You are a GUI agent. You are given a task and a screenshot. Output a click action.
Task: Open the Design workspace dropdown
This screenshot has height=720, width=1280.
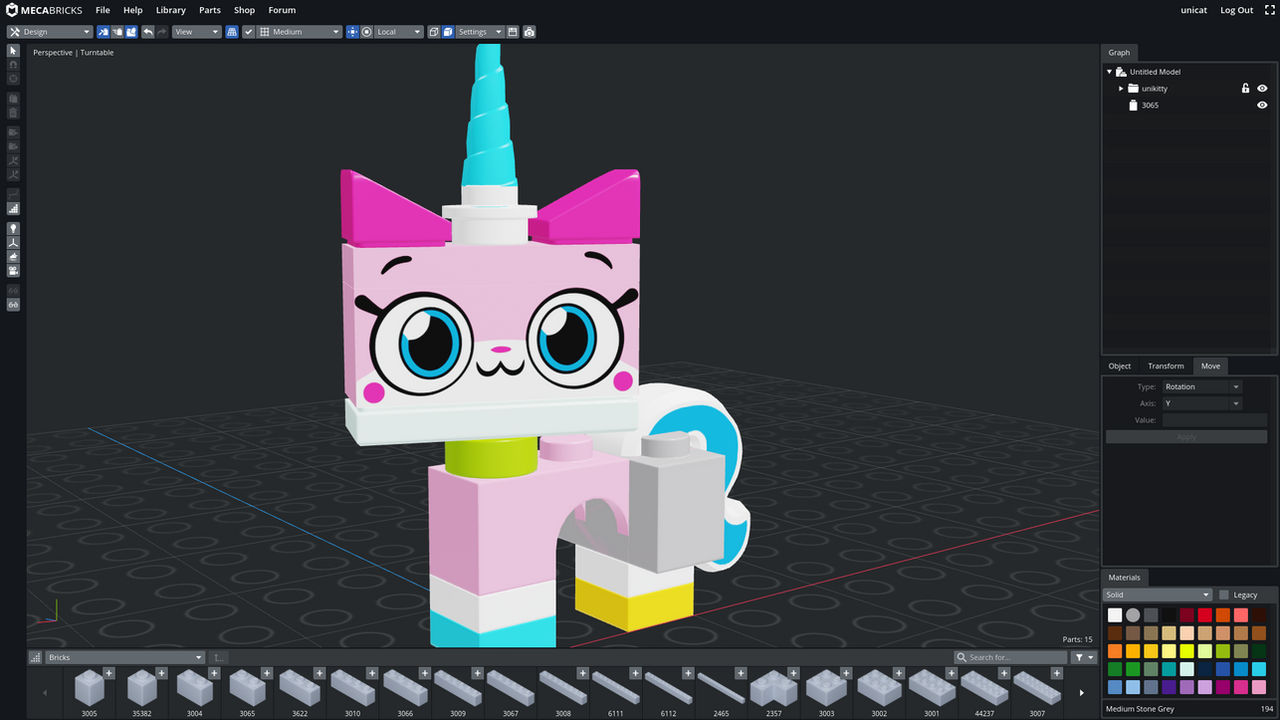[x=50, y=32]
